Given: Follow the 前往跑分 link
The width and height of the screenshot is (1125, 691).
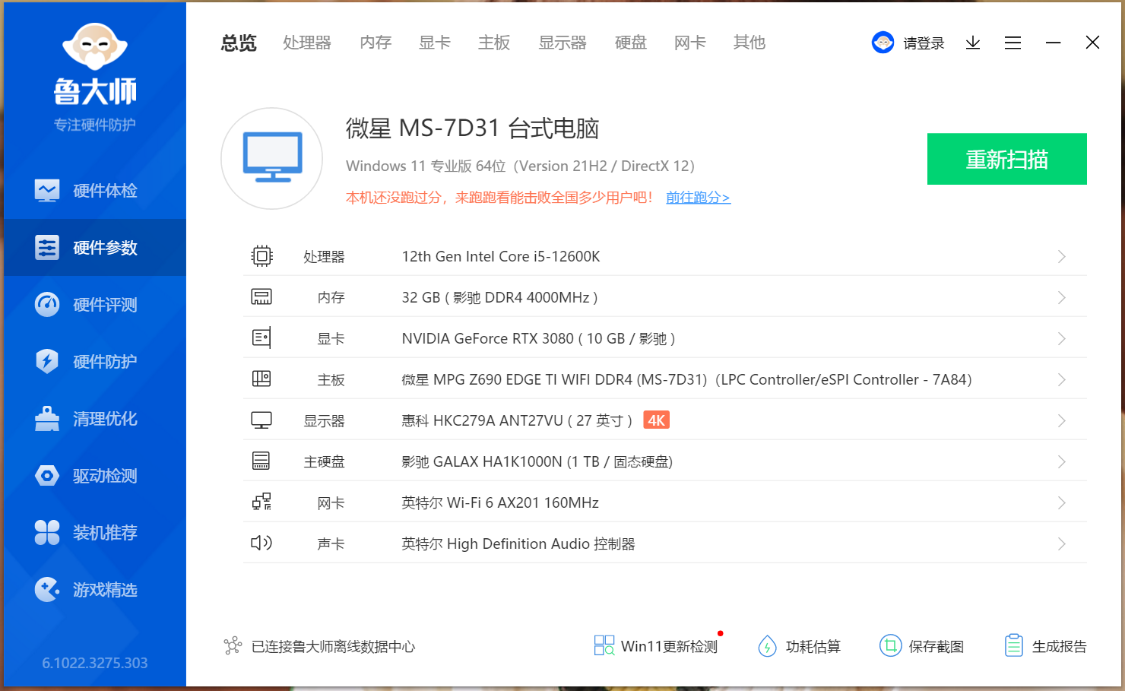Looking at the screenshot, I should tap(698, 198).
